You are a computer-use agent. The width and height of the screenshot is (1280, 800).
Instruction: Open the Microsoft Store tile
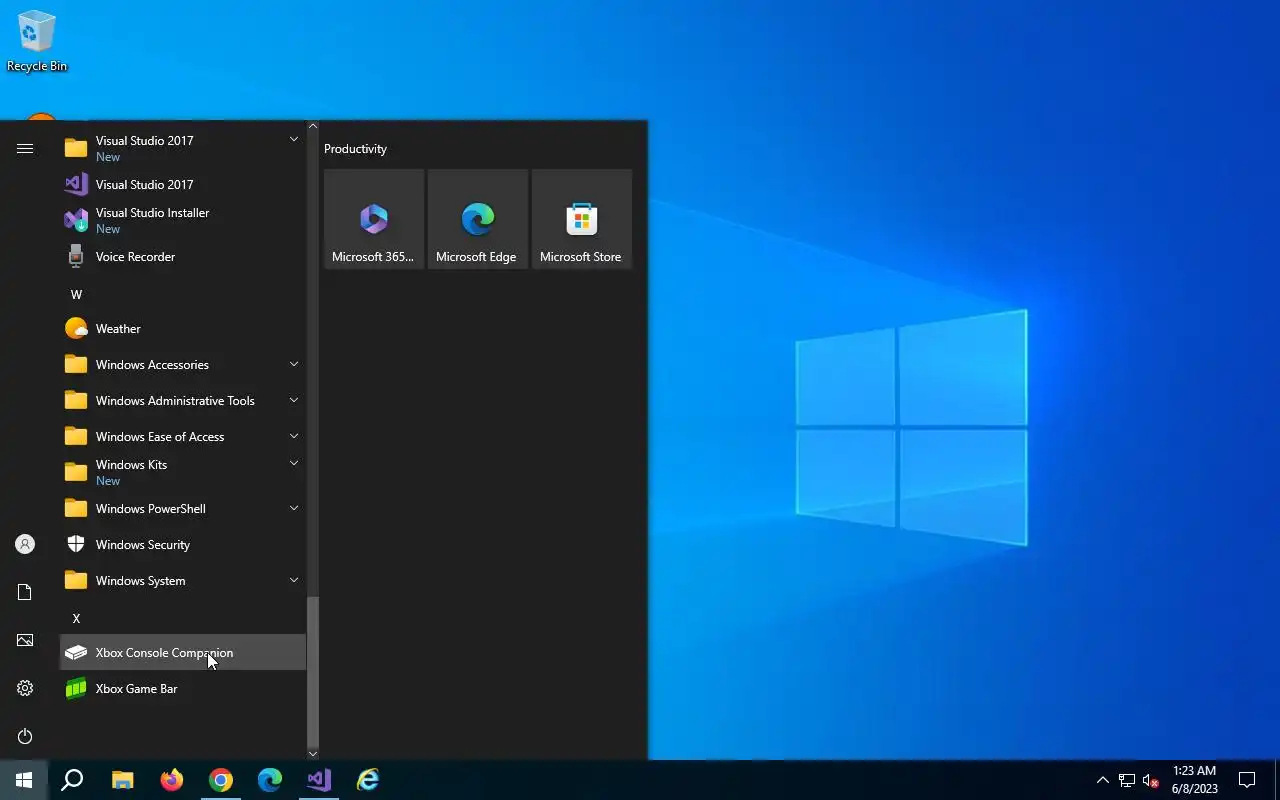pos(582,219)
